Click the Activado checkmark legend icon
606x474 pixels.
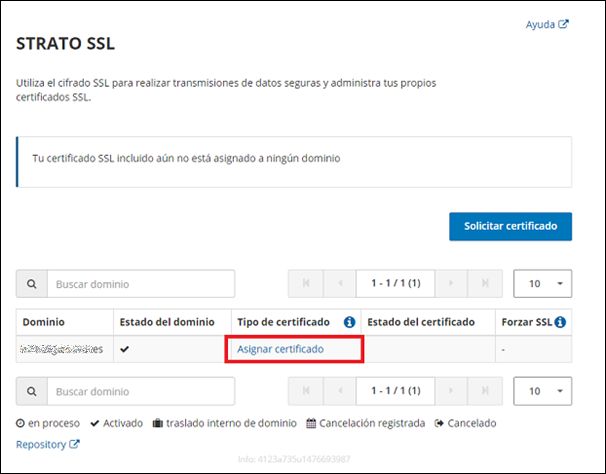[x=94, y=423]
